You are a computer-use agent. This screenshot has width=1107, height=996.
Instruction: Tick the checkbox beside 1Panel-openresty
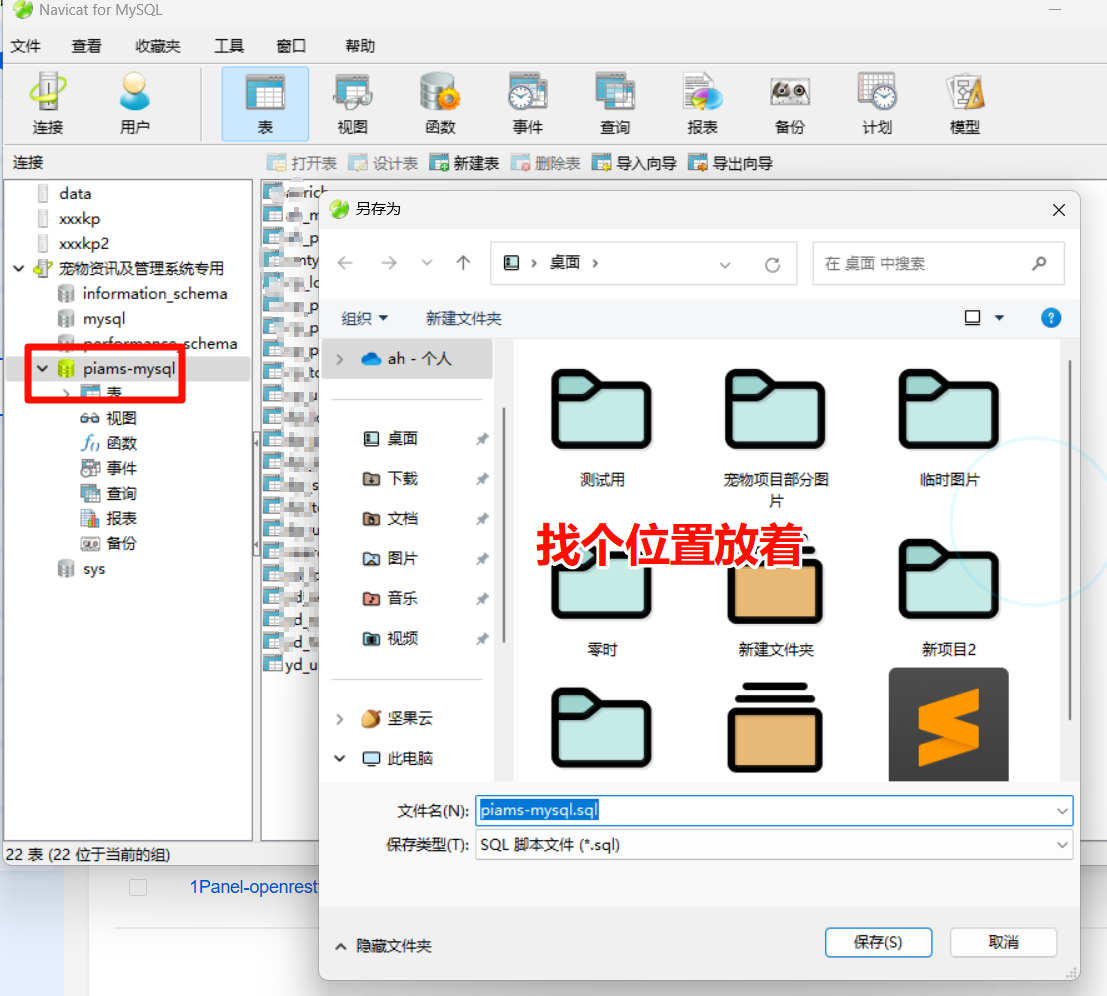point(138,887)
